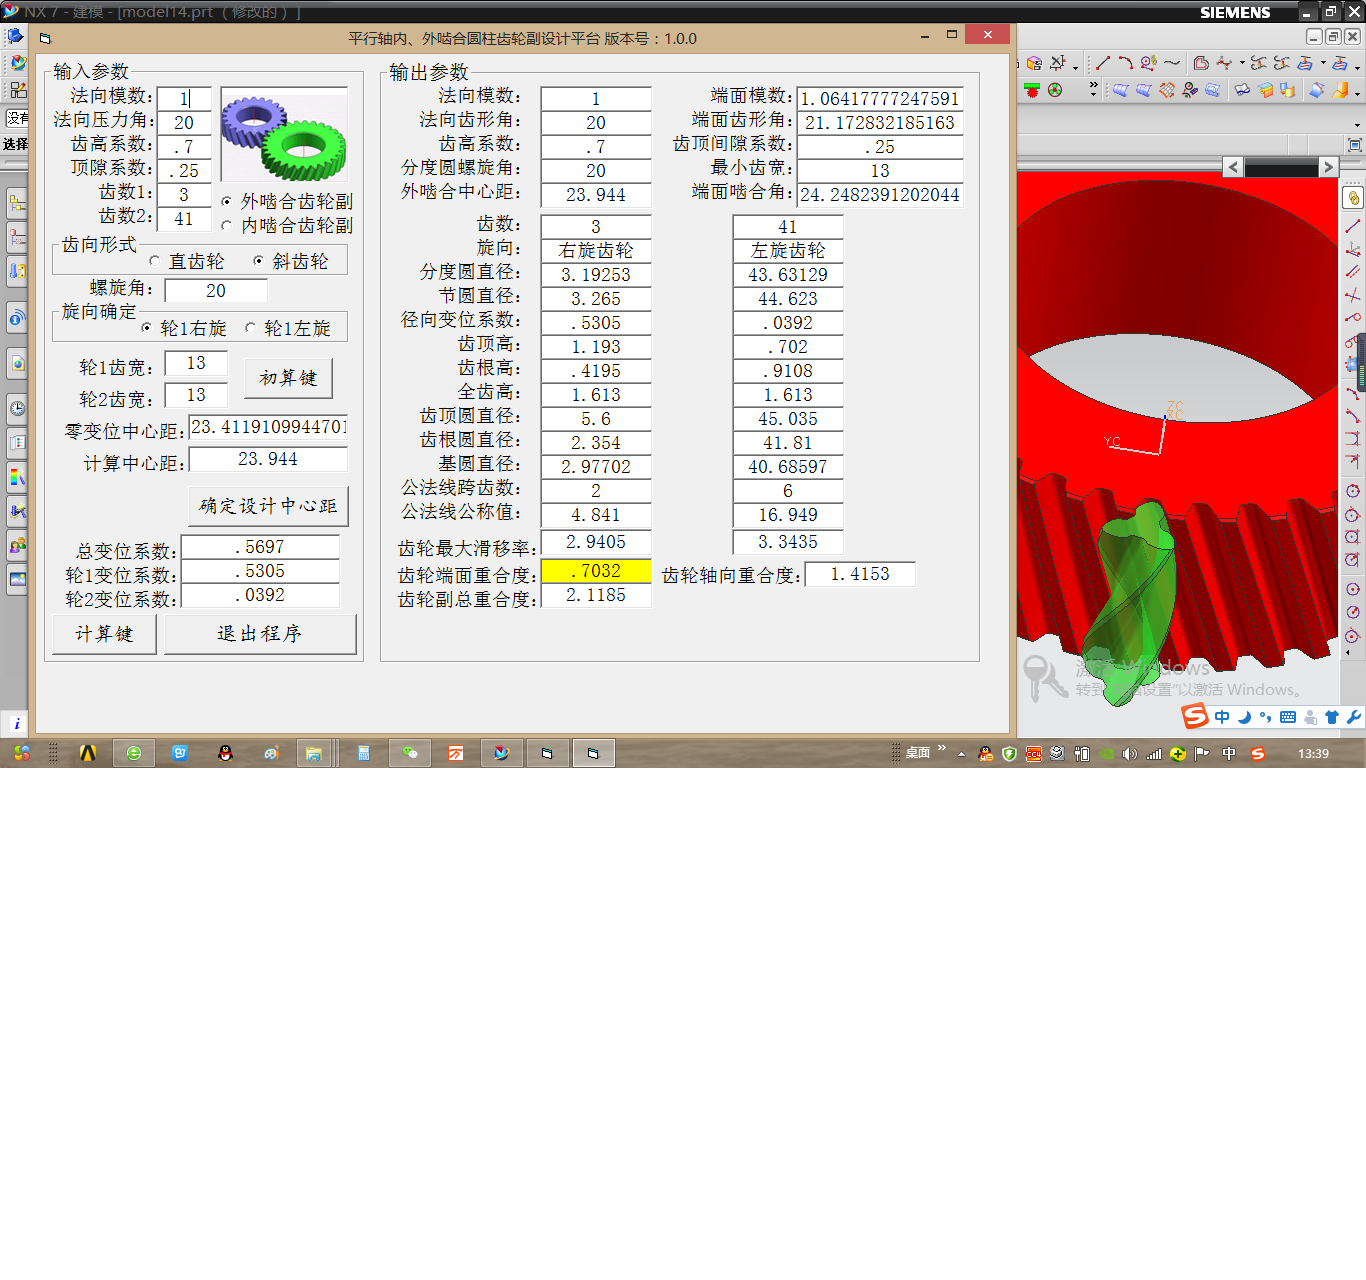Choose the Draft tool orange icon

(x=1340, y=90)
